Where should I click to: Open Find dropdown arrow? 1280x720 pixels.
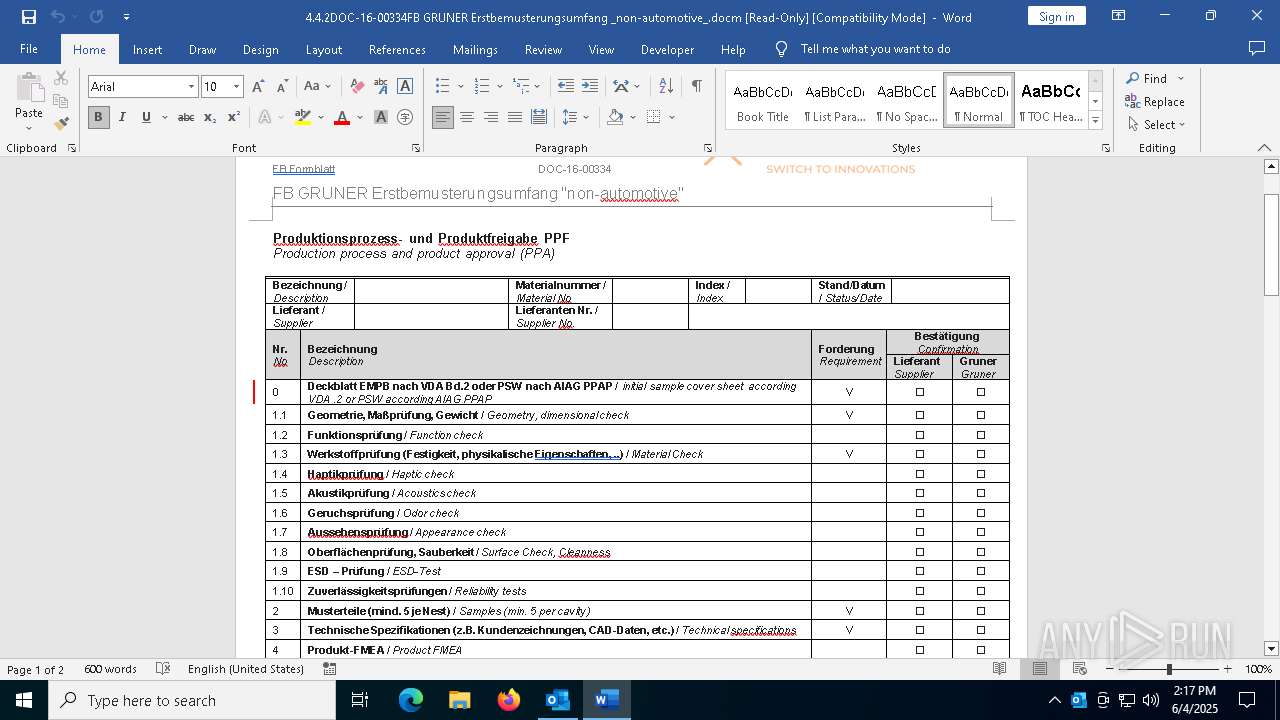pyautogui.click(x=1181, y=78)
